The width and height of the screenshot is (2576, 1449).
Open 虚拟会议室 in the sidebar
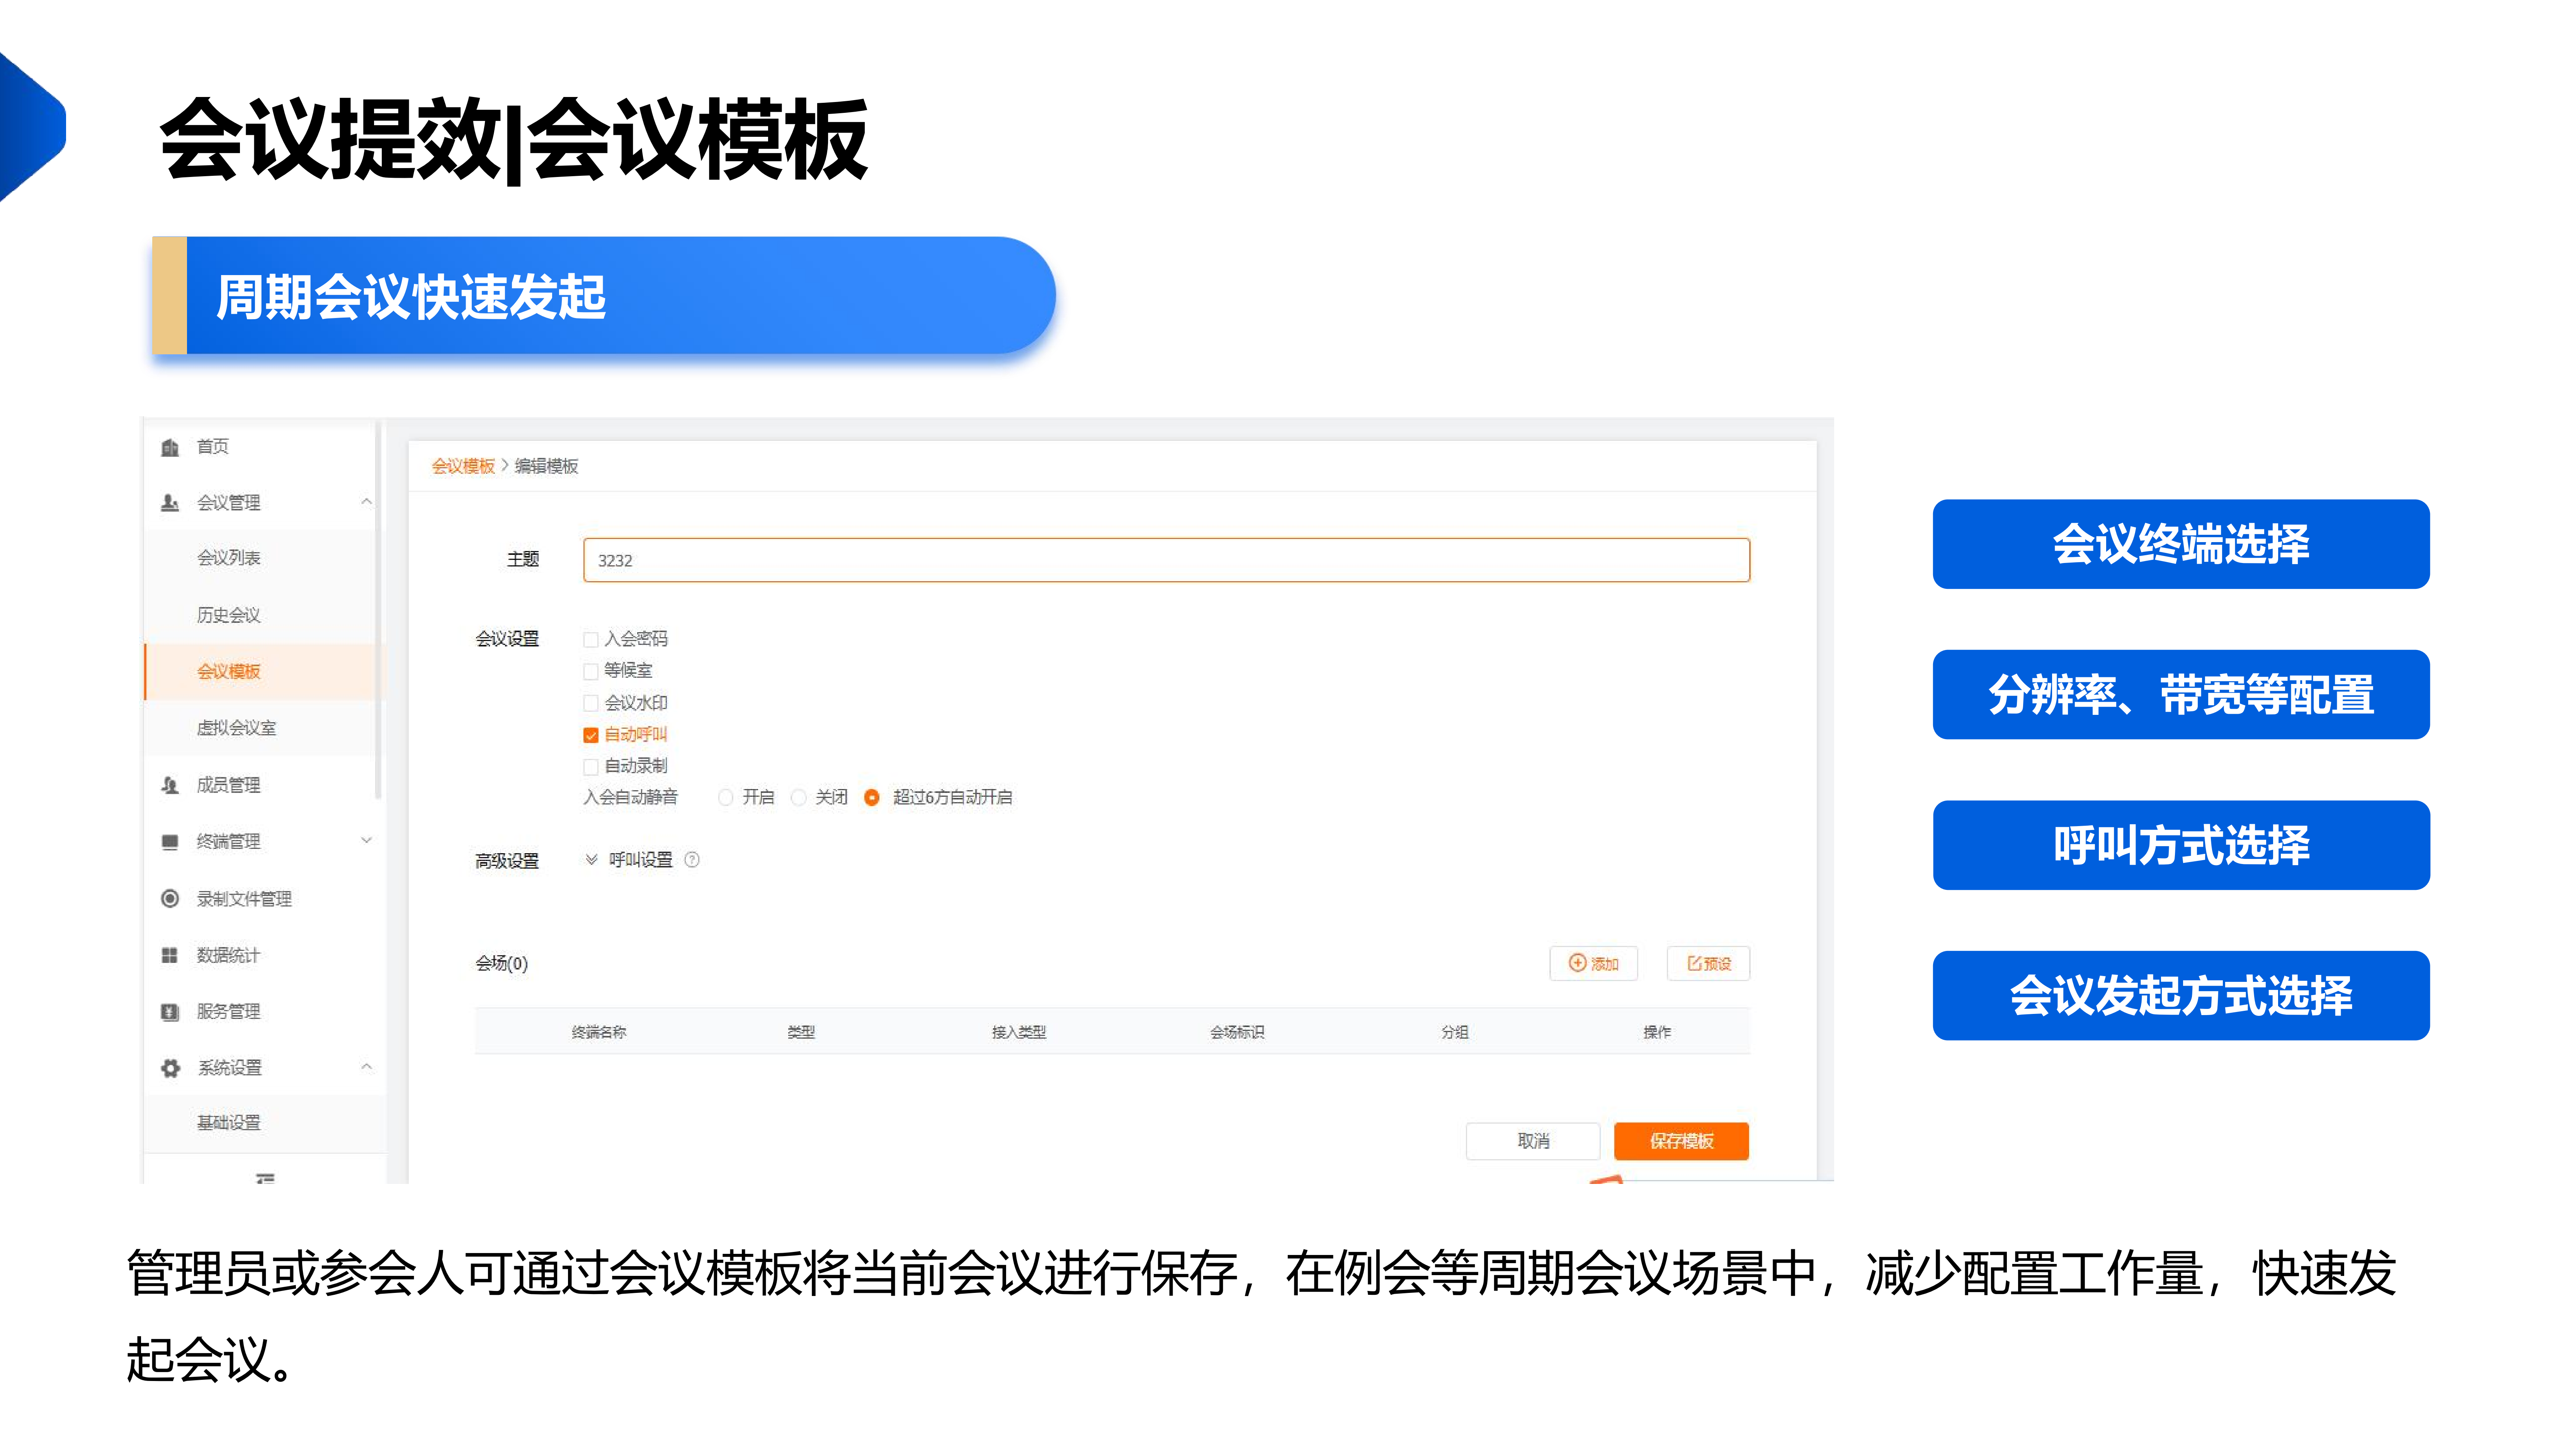click(237, 728)
